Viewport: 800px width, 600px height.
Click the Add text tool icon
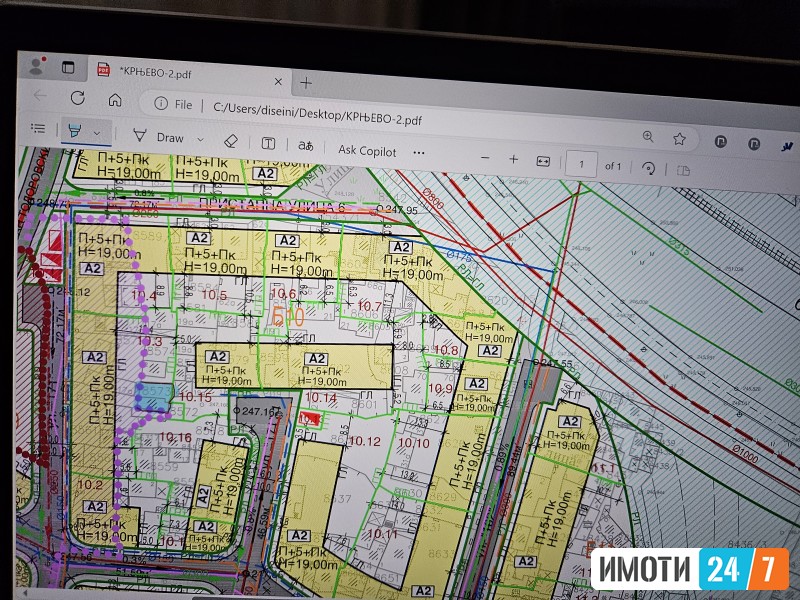(x=268, y=144)
